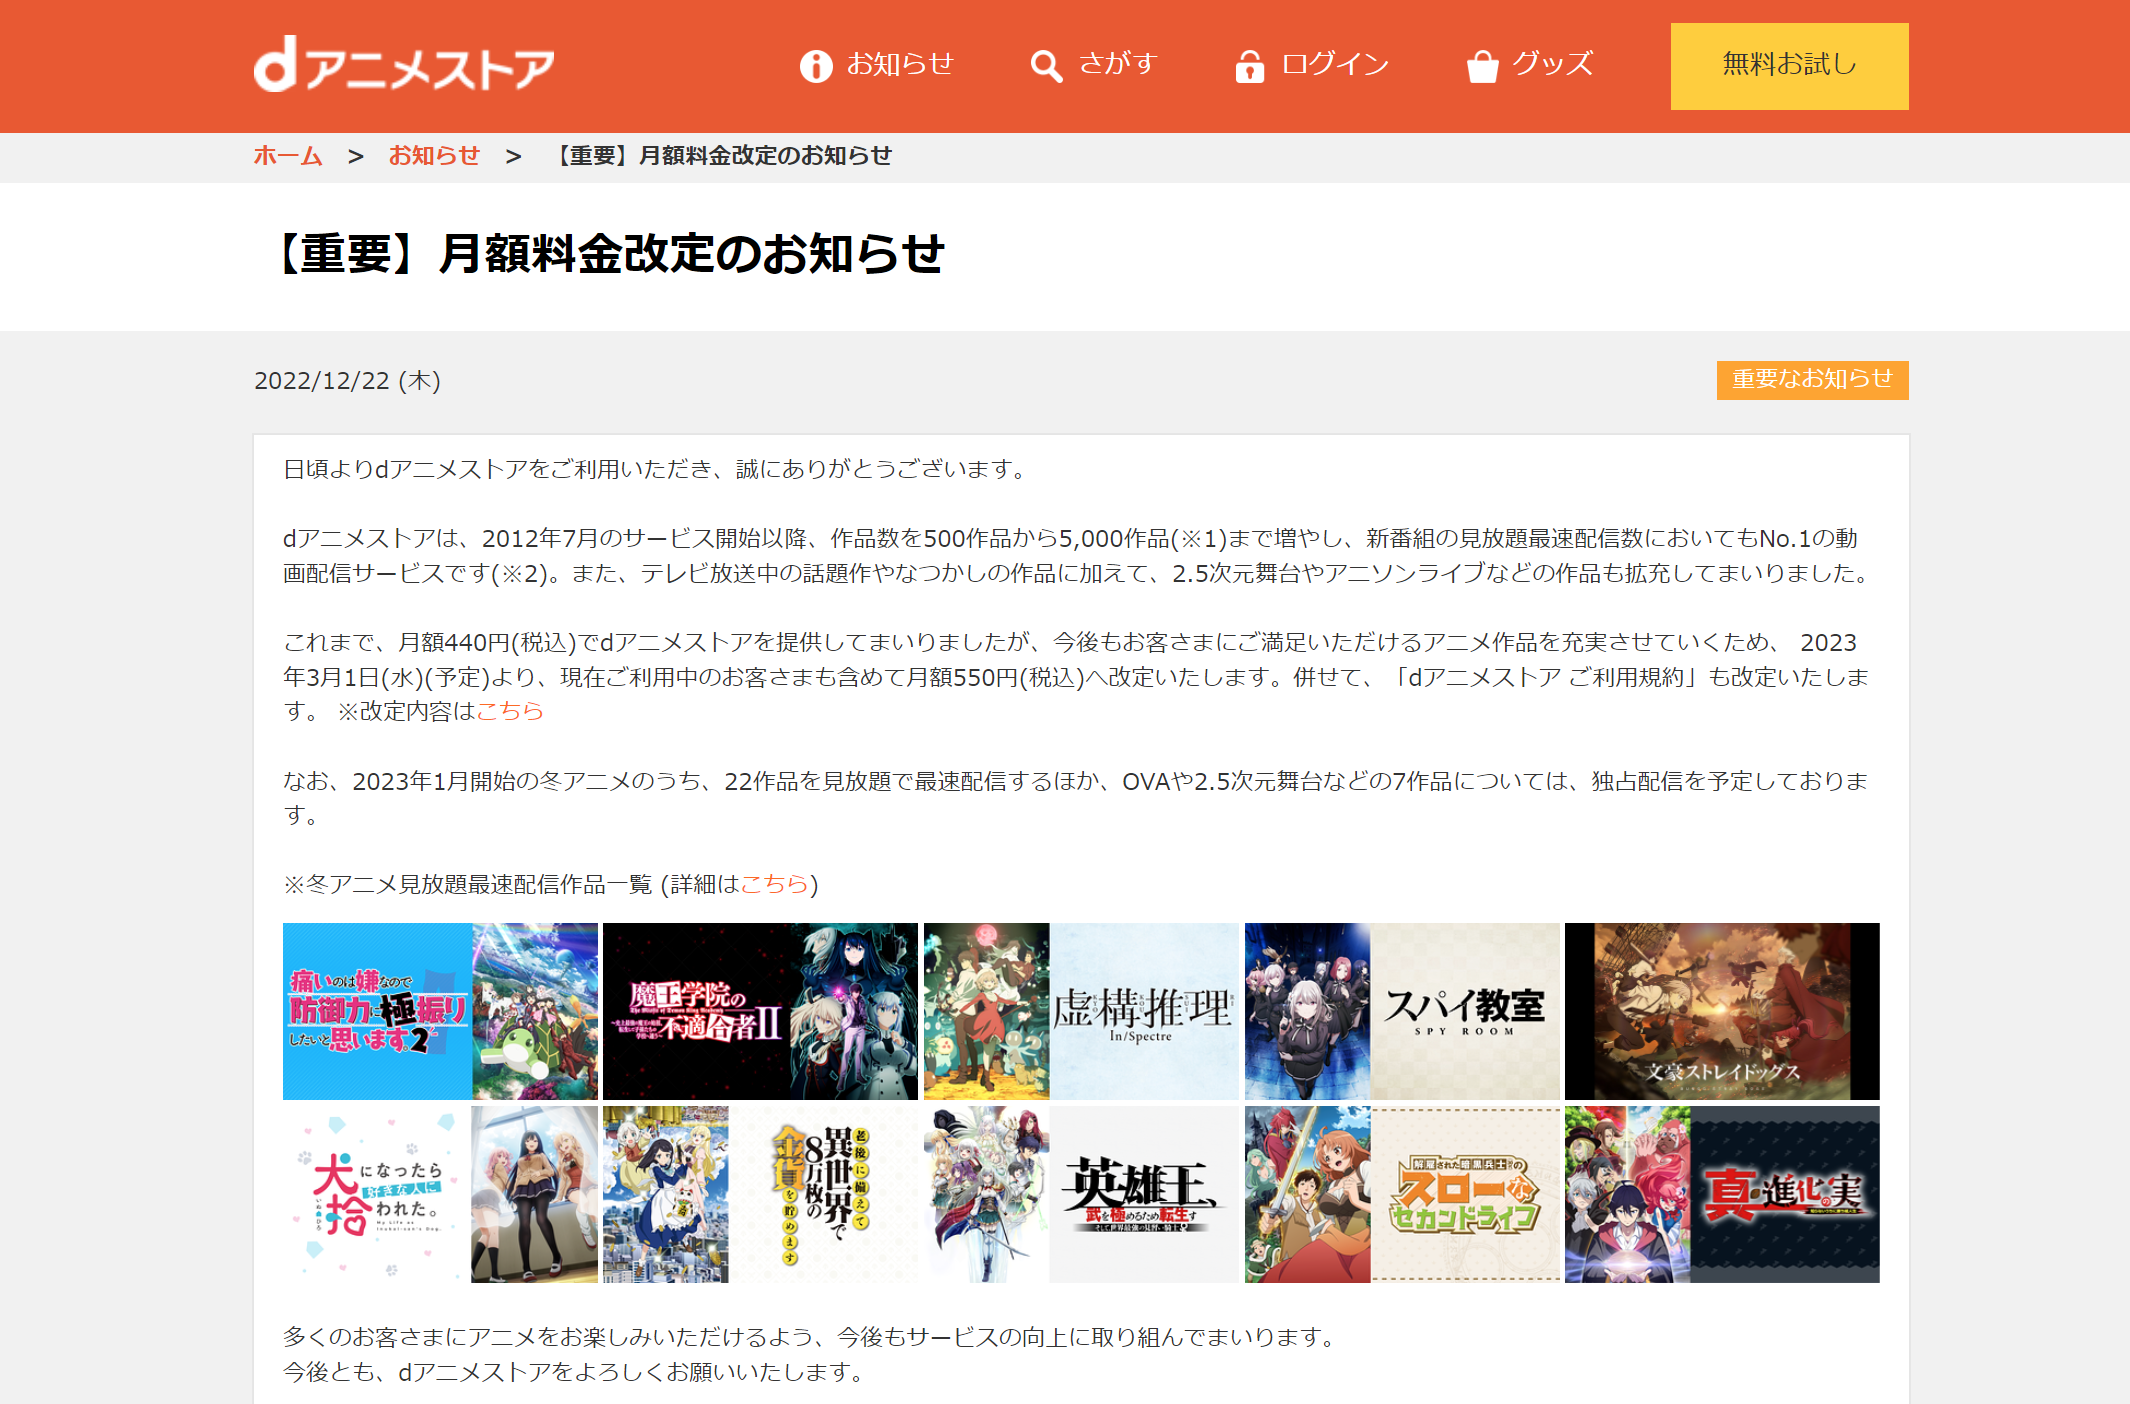Image resolution: width=2130 pixels, height=1404 pixels.
Task: Go to ホーム breadcrumb link
Action: [x=288, y=156]
